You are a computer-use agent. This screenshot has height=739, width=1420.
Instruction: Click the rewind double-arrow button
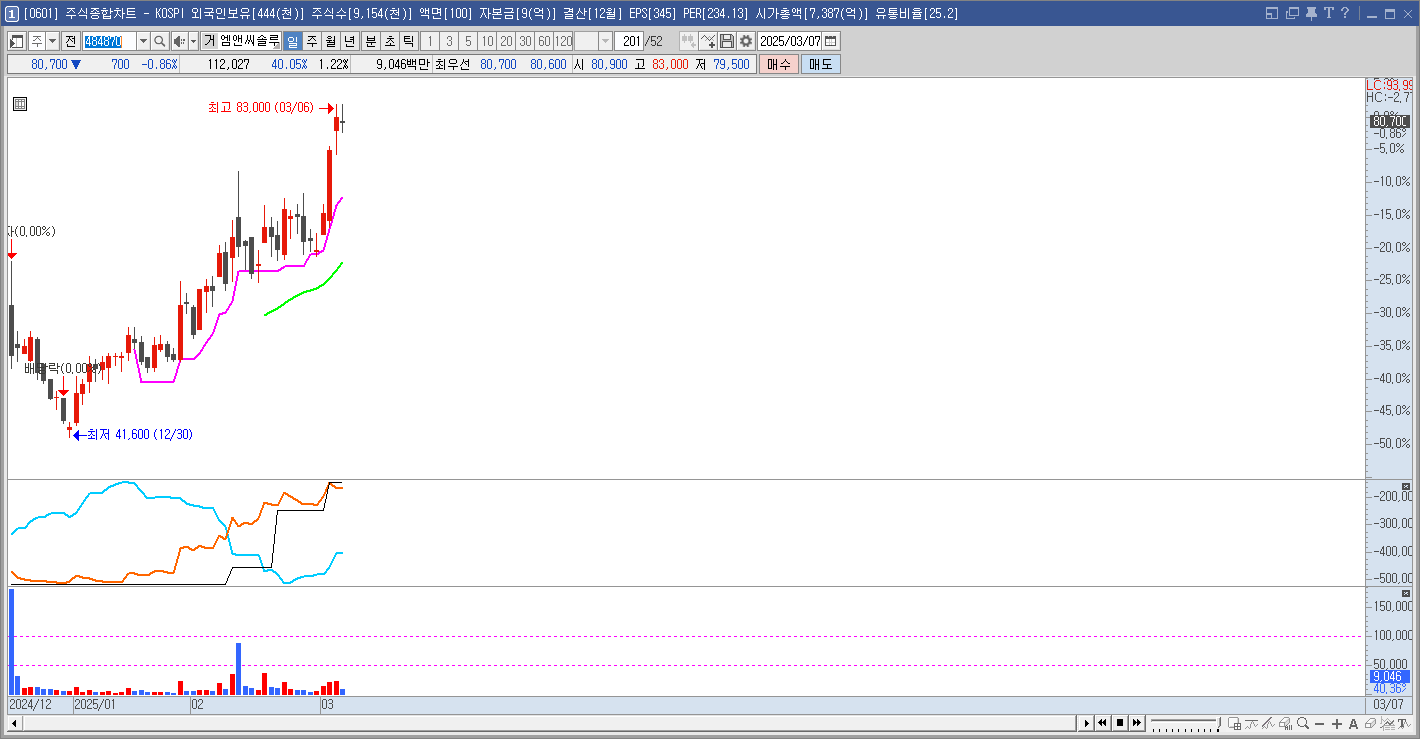point(1102,723)
